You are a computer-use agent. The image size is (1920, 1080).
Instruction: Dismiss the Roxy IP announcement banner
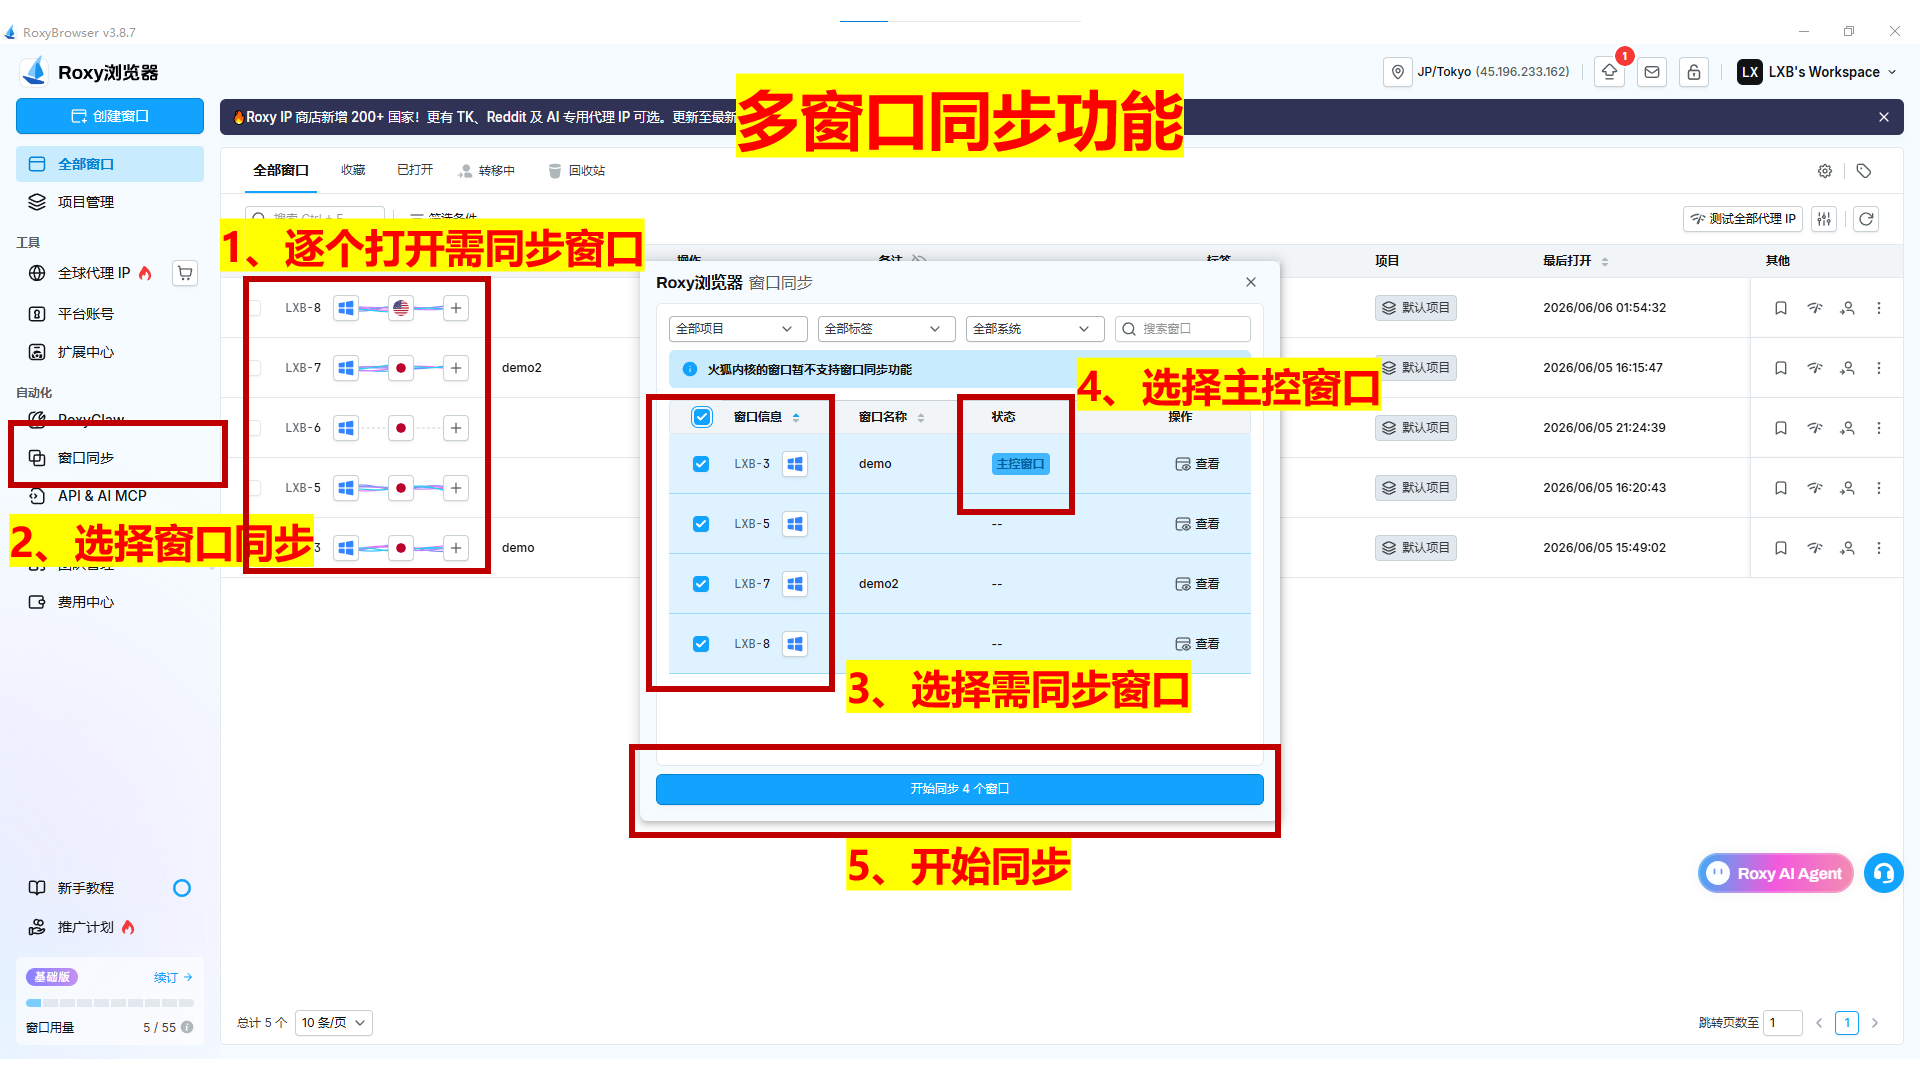tap(1884, 117)
